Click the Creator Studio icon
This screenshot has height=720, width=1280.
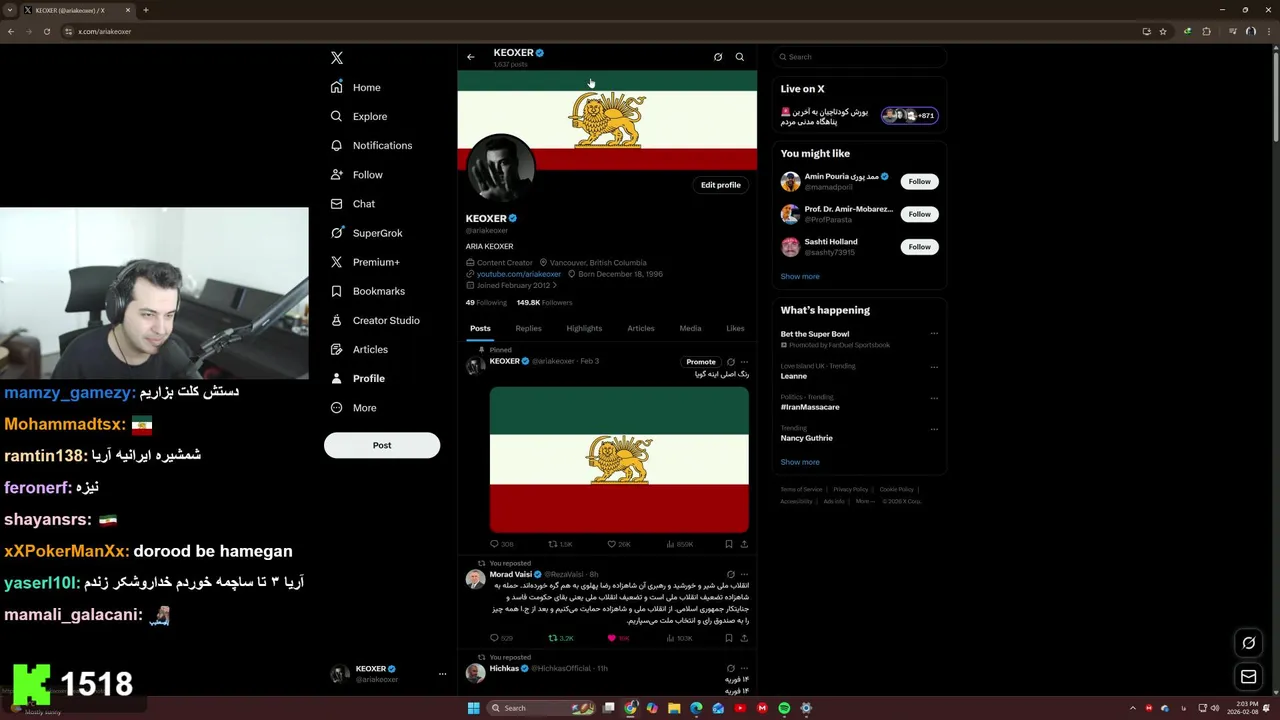[337, 320]
